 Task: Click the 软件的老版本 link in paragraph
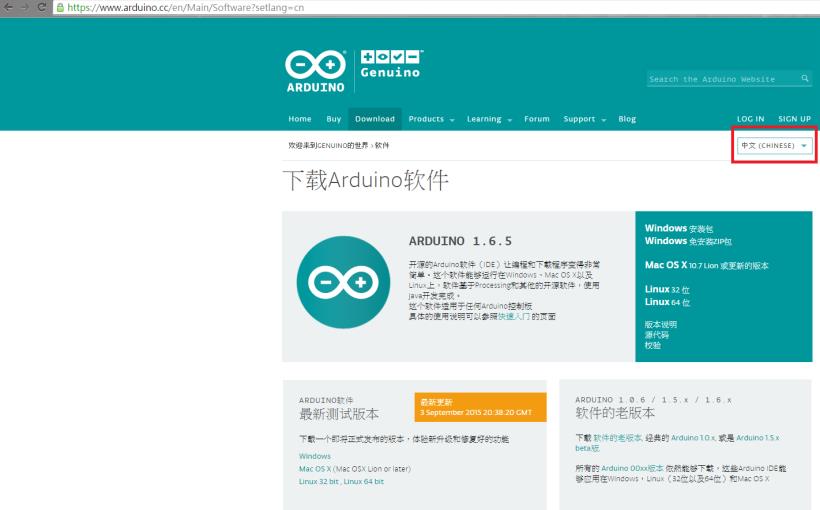617,438
